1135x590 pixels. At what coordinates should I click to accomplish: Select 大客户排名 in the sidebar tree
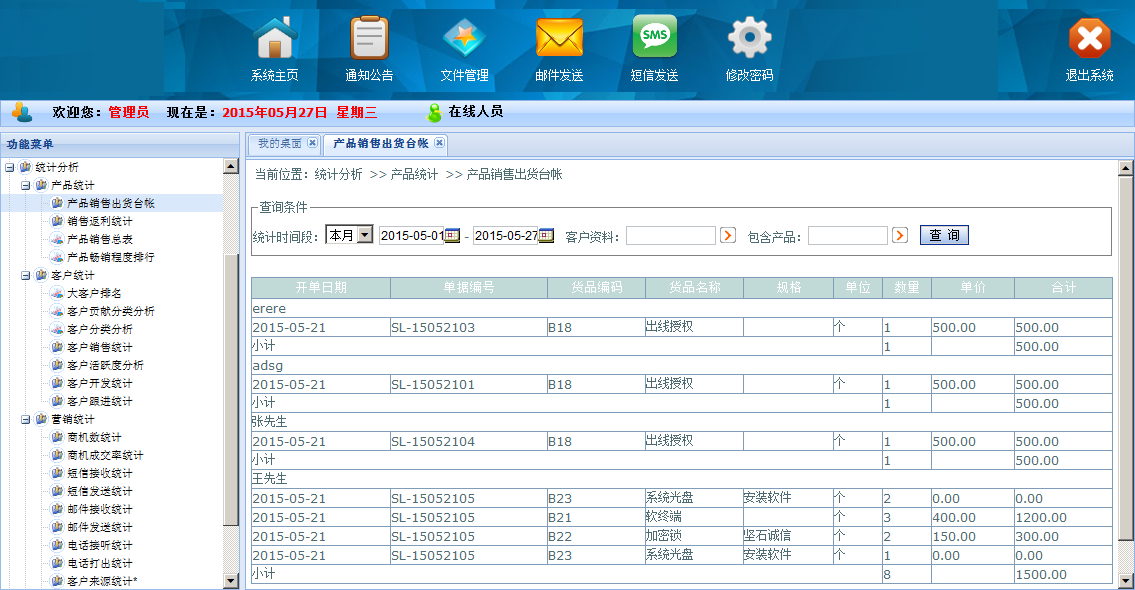(94, 293)
